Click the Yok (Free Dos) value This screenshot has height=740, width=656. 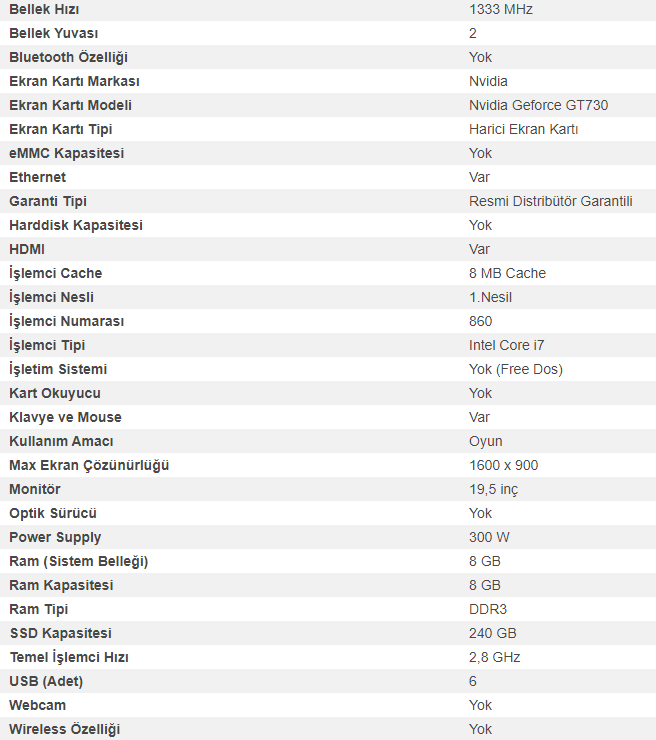coord(515,369)
